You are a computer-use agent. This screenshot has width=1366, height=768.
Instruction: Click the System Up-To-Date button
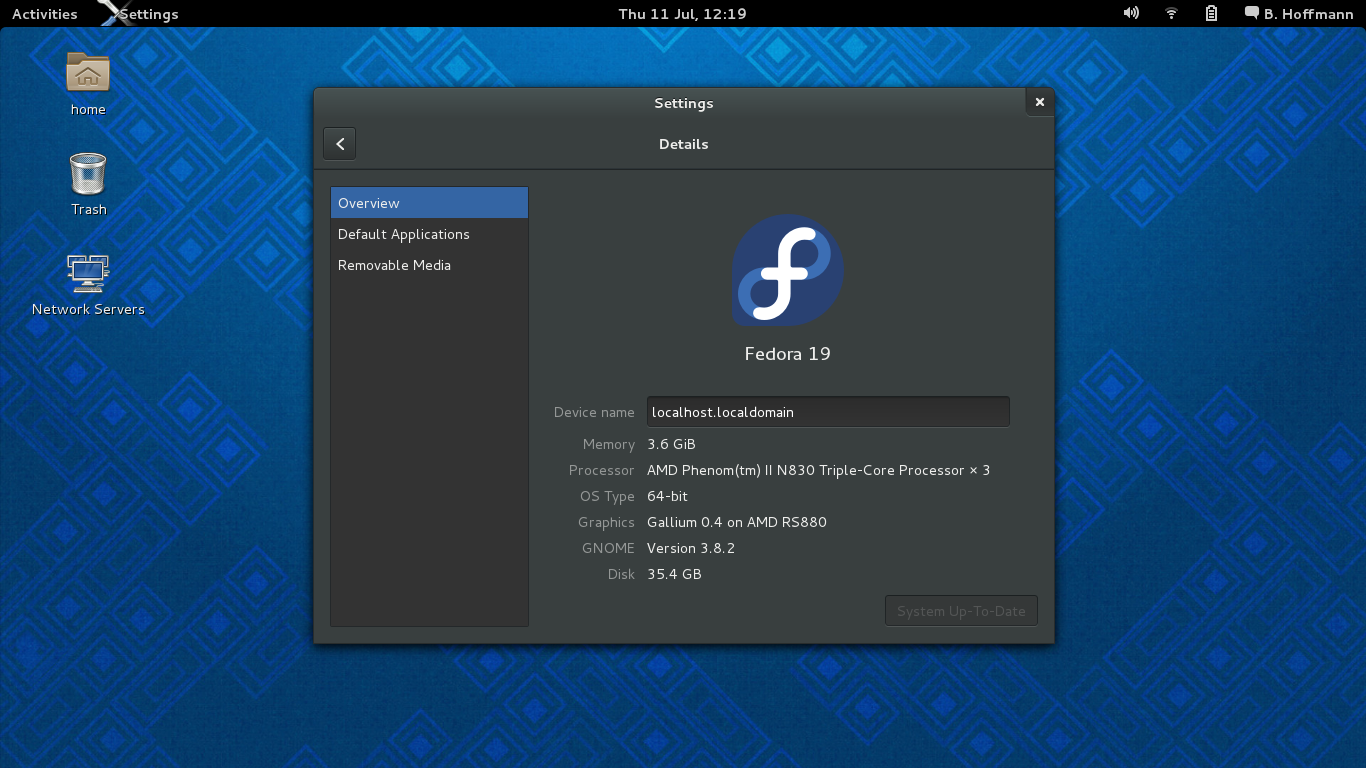tap(961, 611)
